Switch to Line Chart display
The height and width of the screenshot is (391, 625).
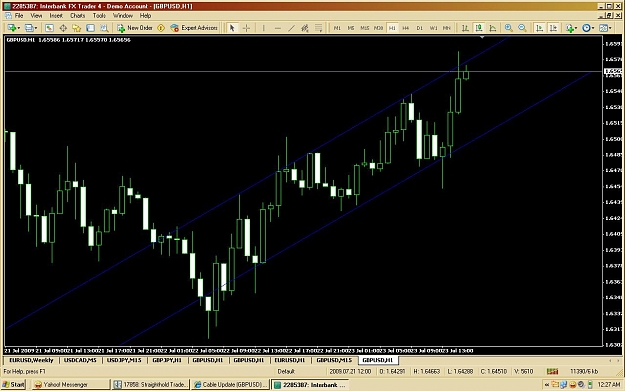pos(493,28)
